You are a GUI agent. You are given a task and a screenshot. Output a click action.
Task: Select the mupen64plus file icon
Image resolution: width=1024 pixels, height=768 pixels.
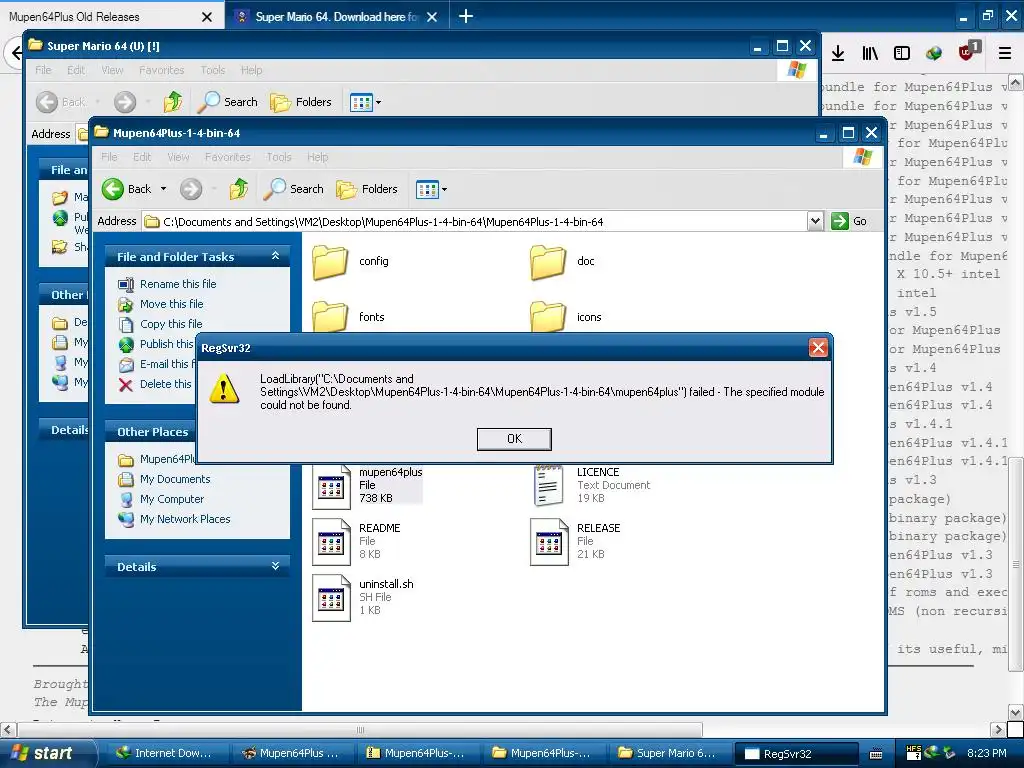coord(331,487)
